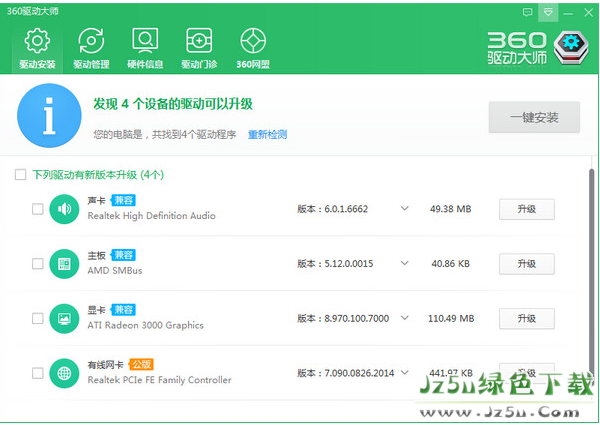Open the 驱动安装 gear tab

click(37, 48)
